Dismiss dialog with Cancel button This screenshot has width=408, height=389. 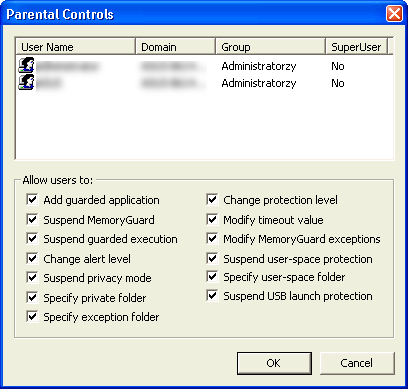tap(357, 363)
